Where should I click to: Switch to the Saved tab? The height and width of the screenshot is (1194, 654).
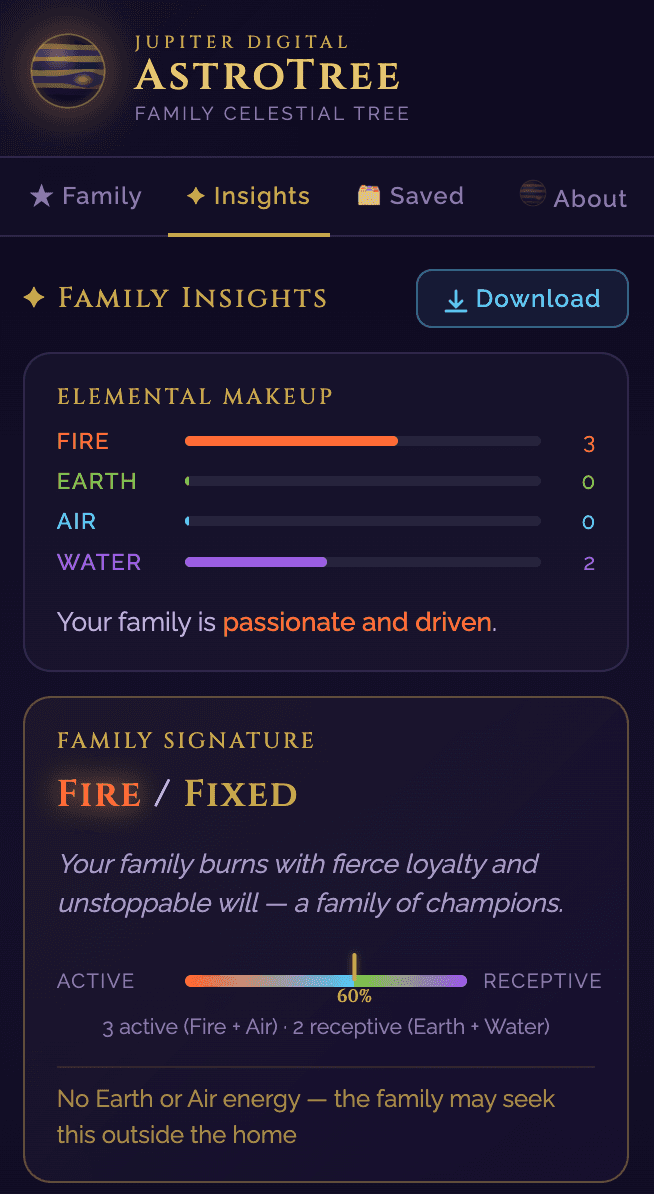(x=411, y=196)
